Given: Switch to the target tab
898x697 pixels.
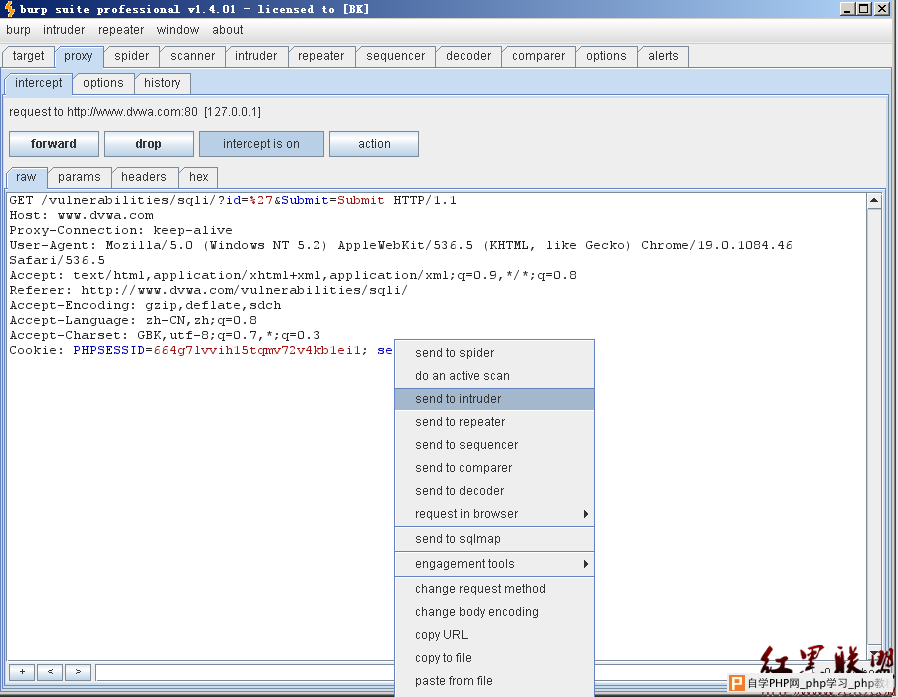Looking at the screenshot, I should coord(28,56).
